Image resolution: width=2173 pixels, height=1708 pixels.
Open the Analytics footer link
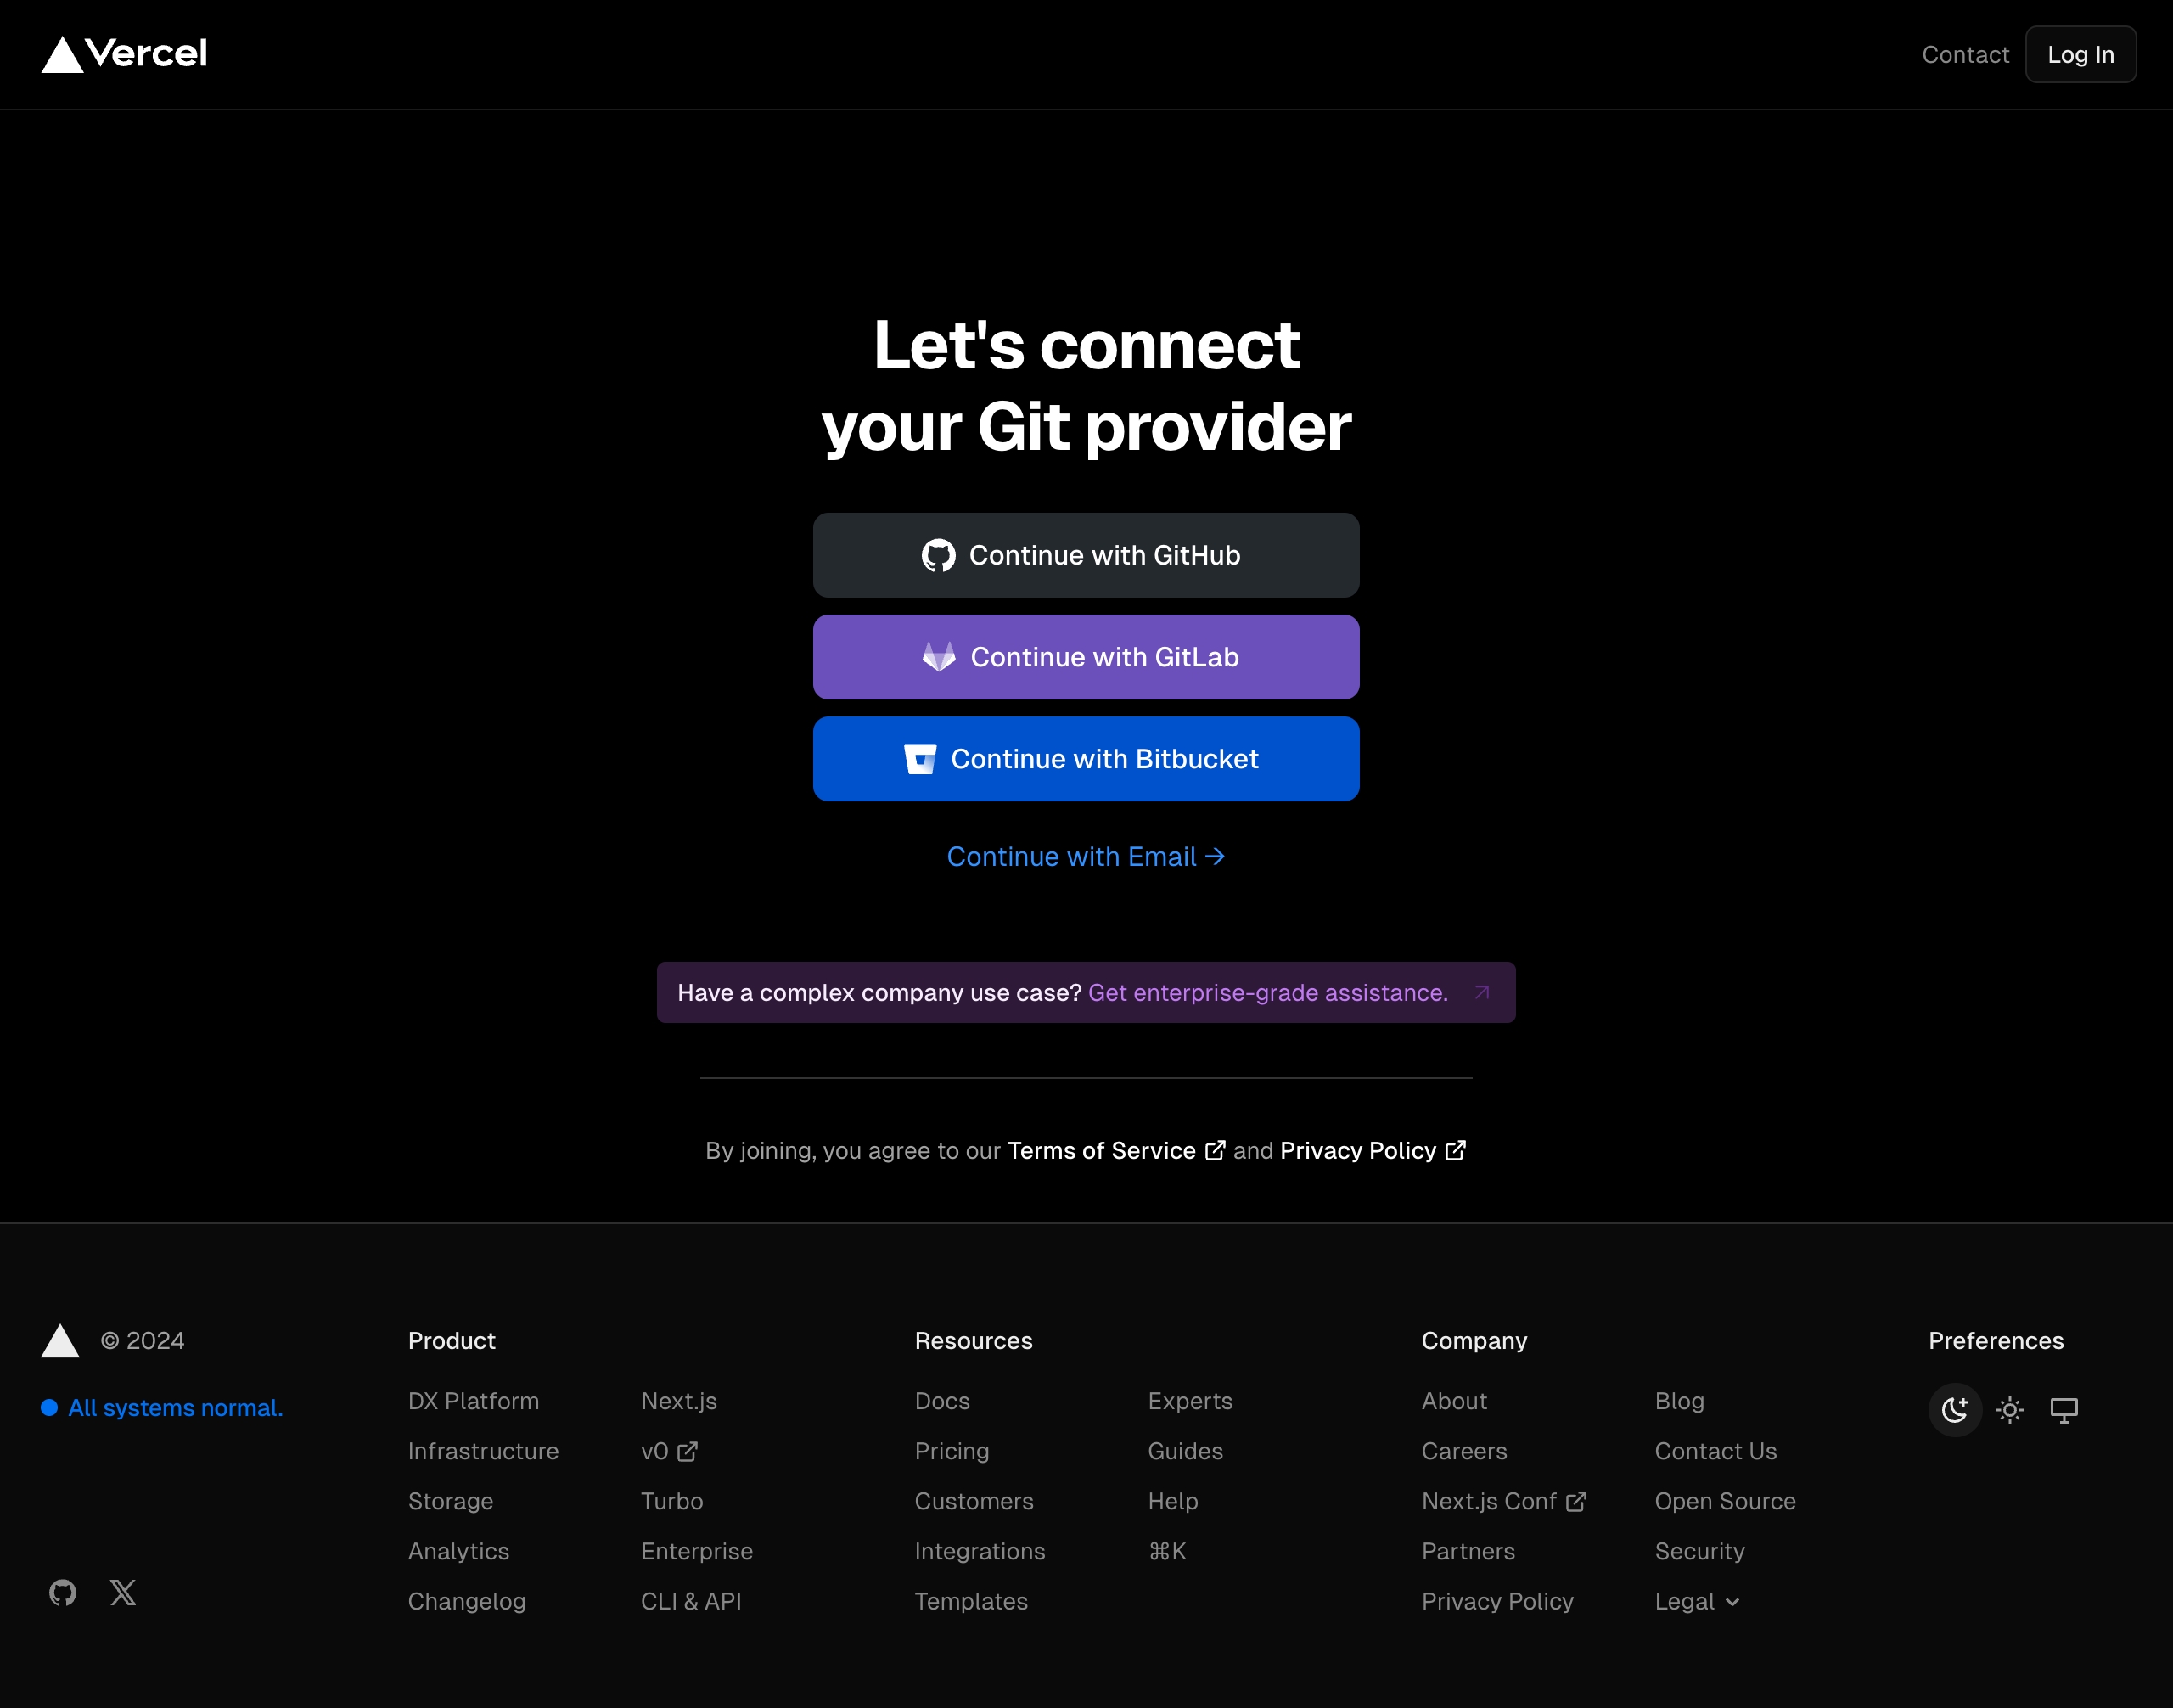coord(458,1551)
